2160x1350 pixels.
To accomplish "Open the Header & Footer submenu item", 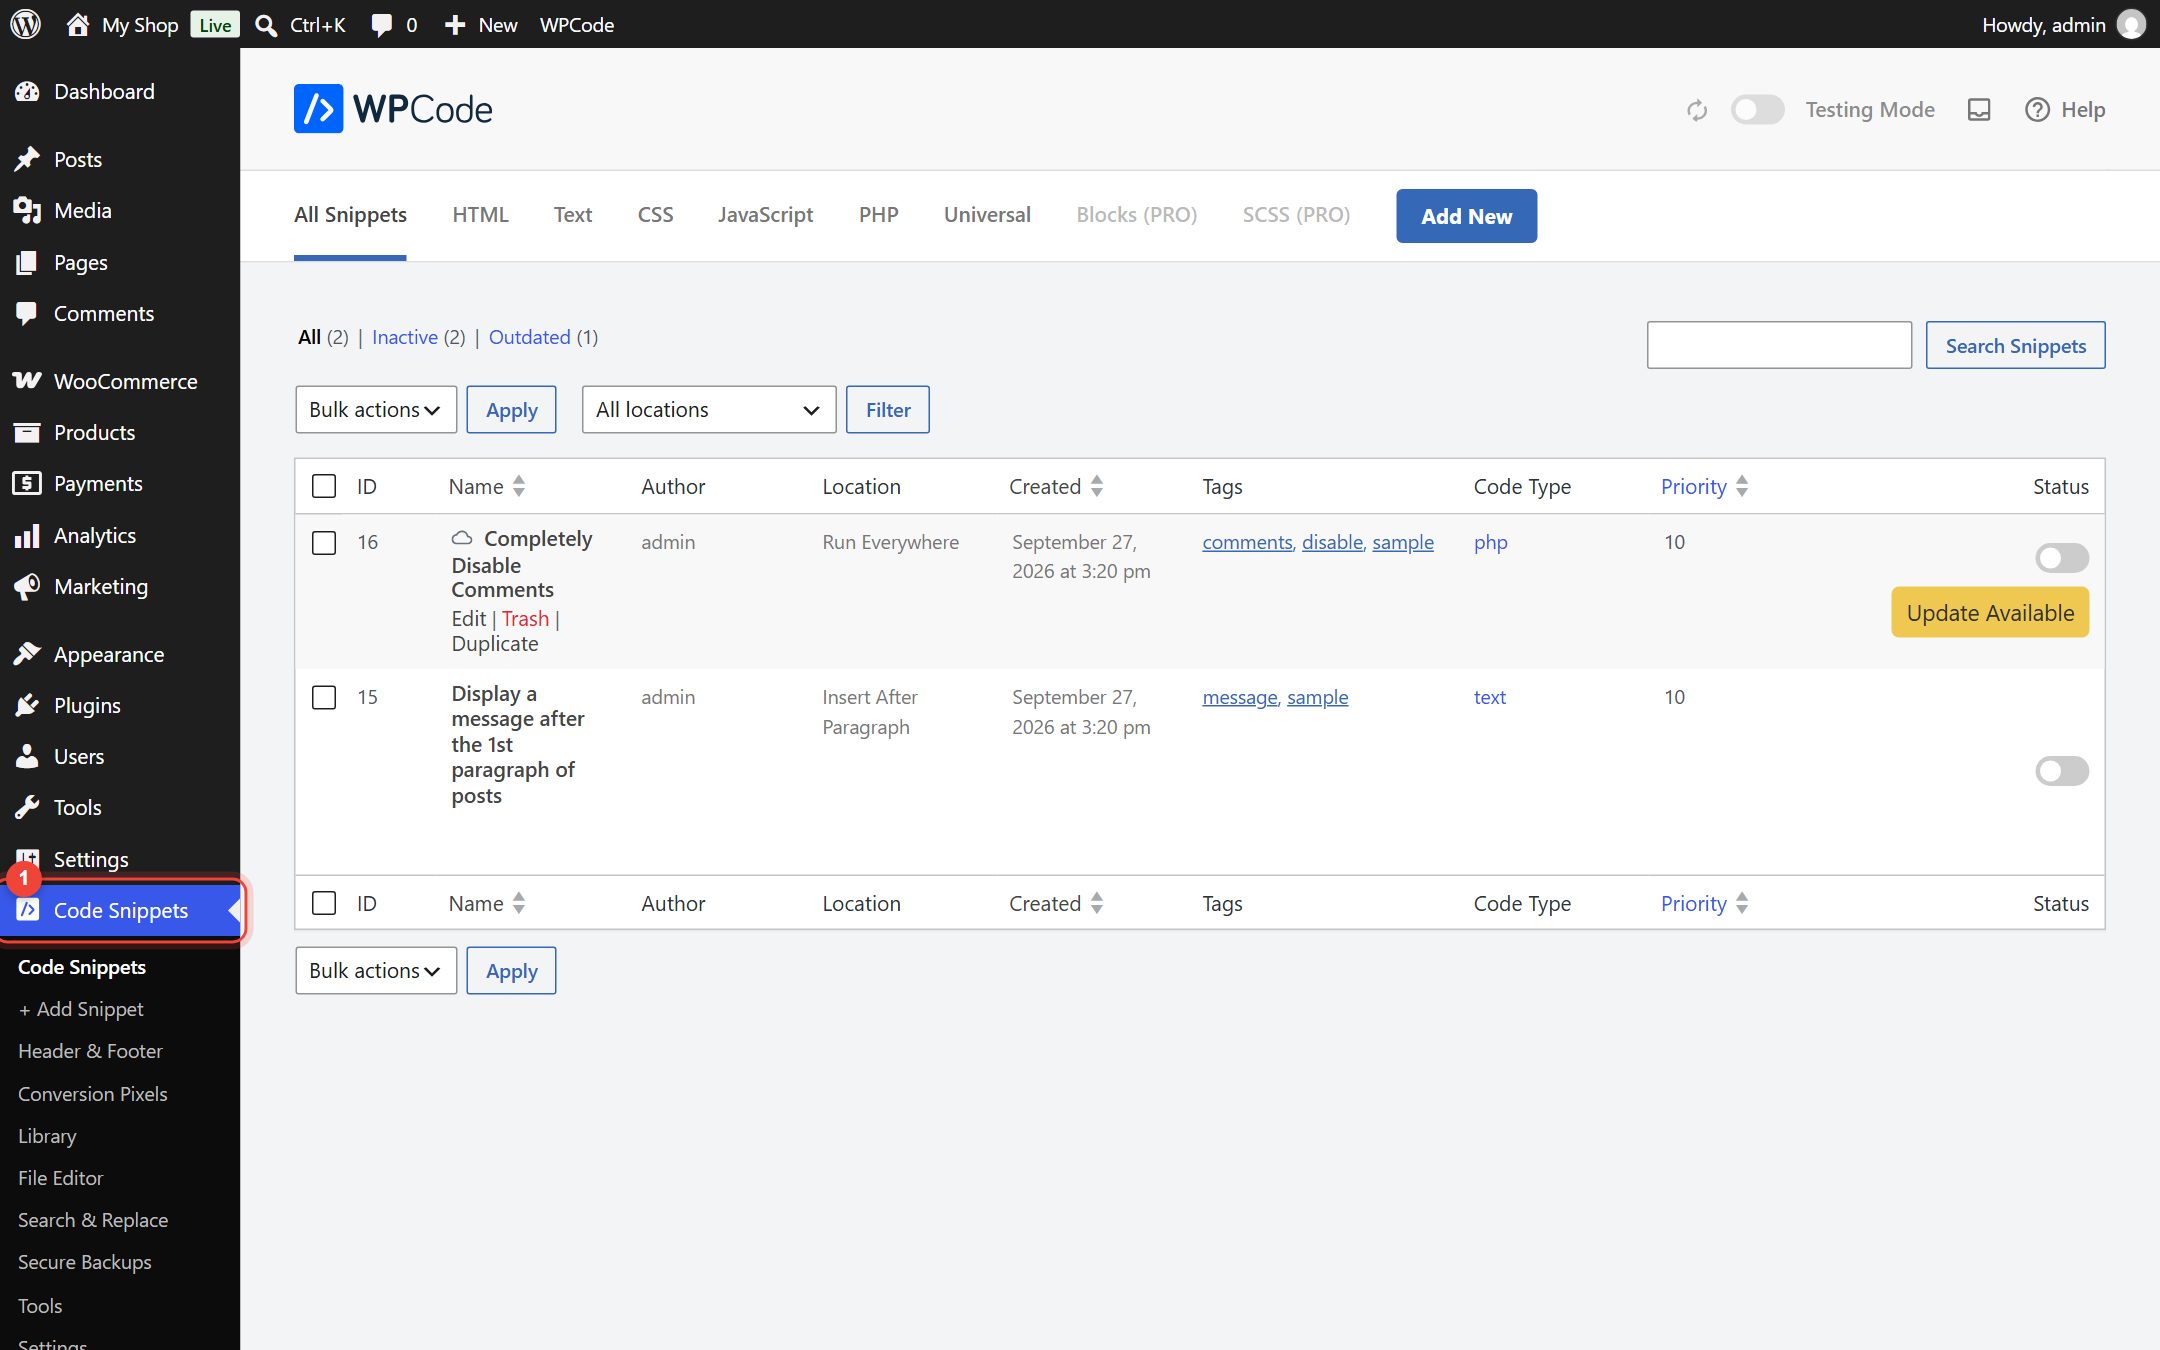I will [x=90, y=1051].
